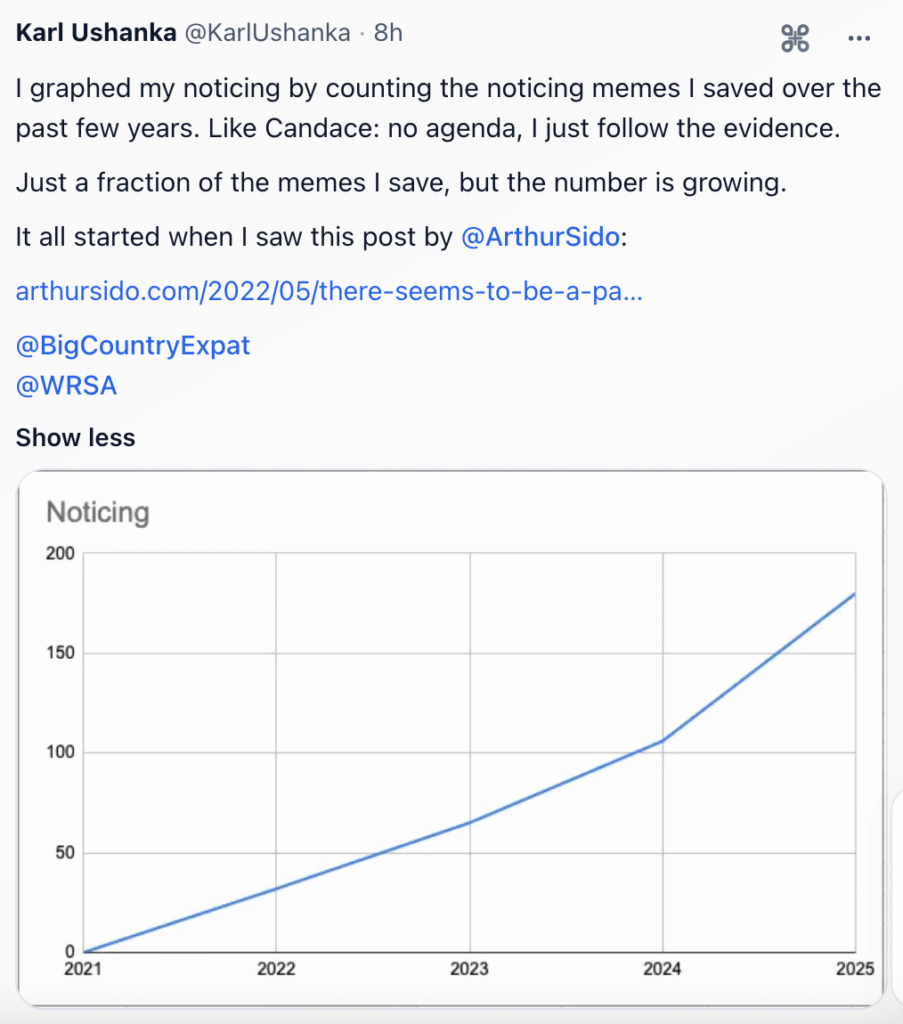Go to the @BigCountryExpat profile mention

(133, 346)
